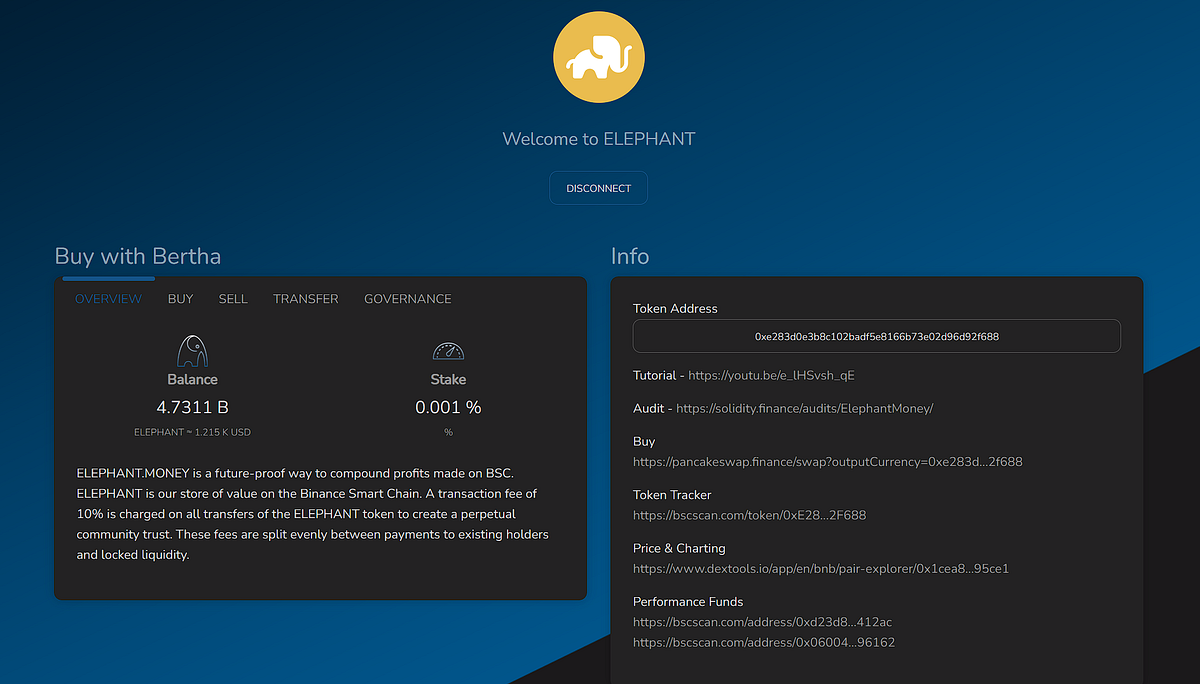Open the BUY tab
Image resolution: width=1200 pixels, height=684 pixels.
click(x=181, y=299)
